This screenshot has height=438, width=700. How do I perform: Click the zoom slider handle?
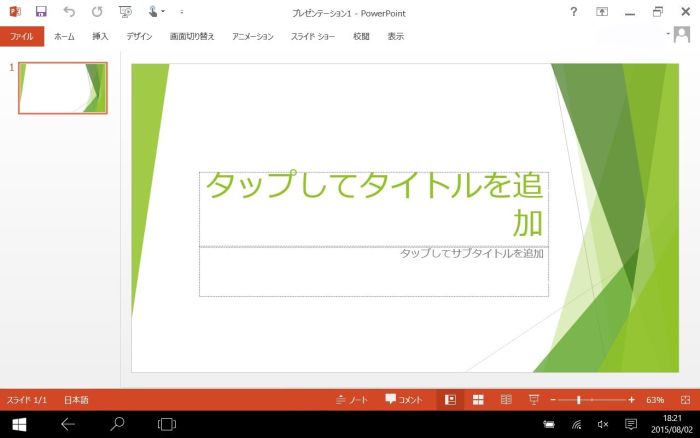click(579, 399)
